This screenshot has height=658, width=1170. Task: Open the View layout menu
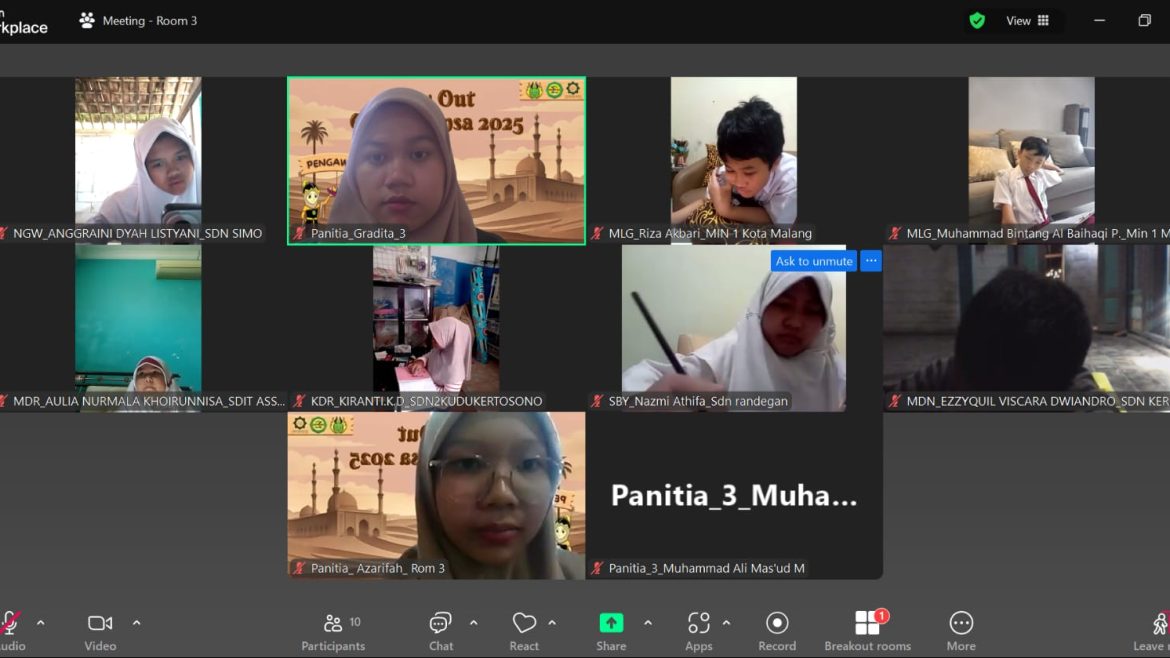(x=1028, y=21)
